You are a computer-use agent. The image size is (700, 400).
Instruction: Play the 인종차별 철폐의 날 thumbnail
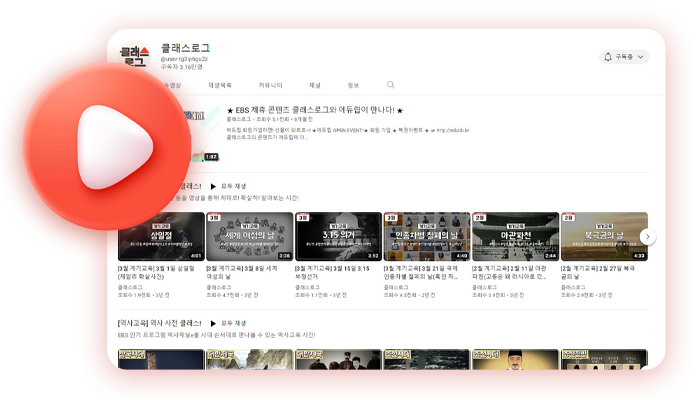(427, 237)
